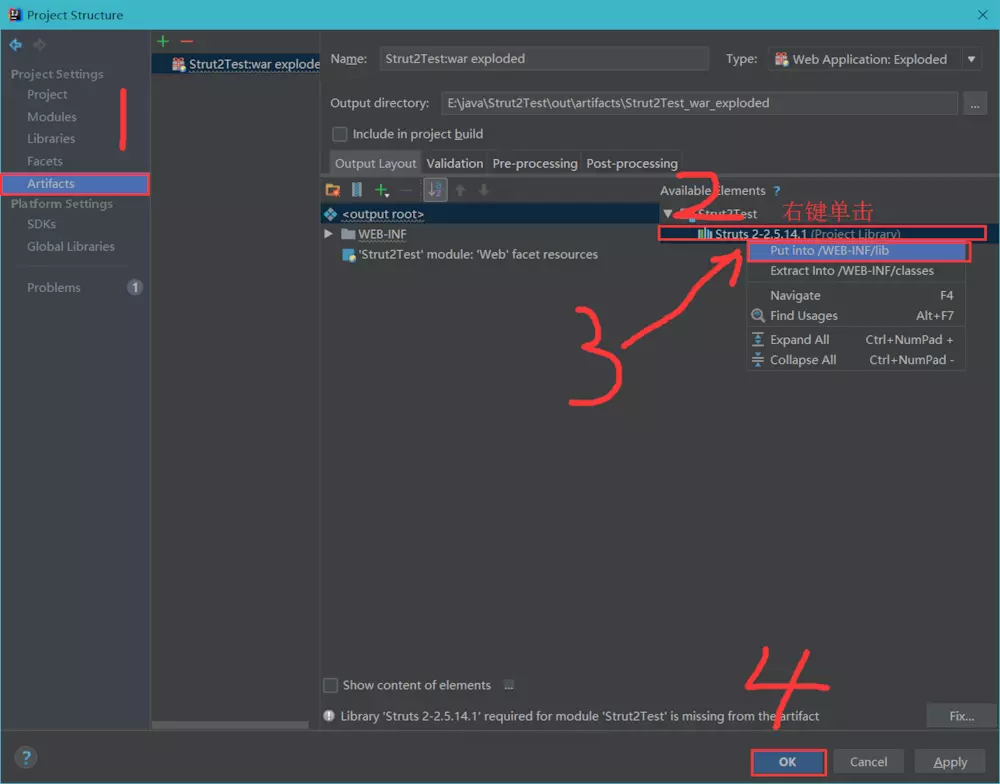Screen dimensions: 1000x784
Task: Click the Create Directory icon in the layout toolbar
Action: coord(333,189)
